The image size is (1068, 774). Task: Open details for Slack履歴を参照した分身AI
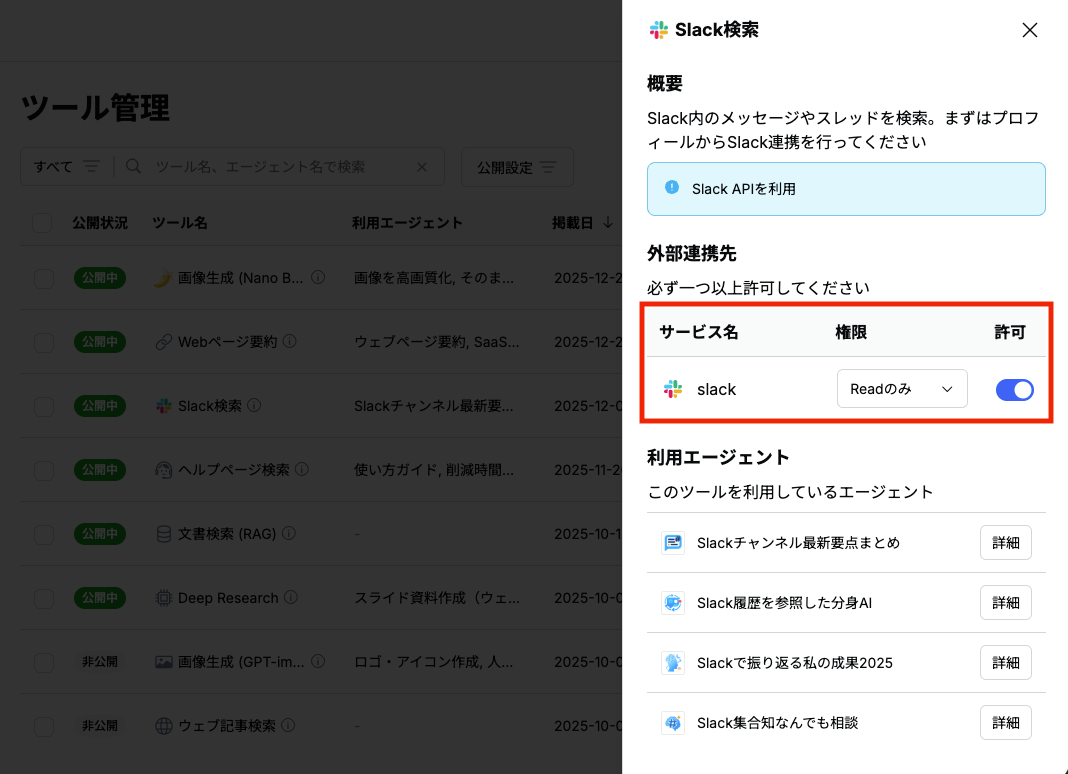(1005, 603)
